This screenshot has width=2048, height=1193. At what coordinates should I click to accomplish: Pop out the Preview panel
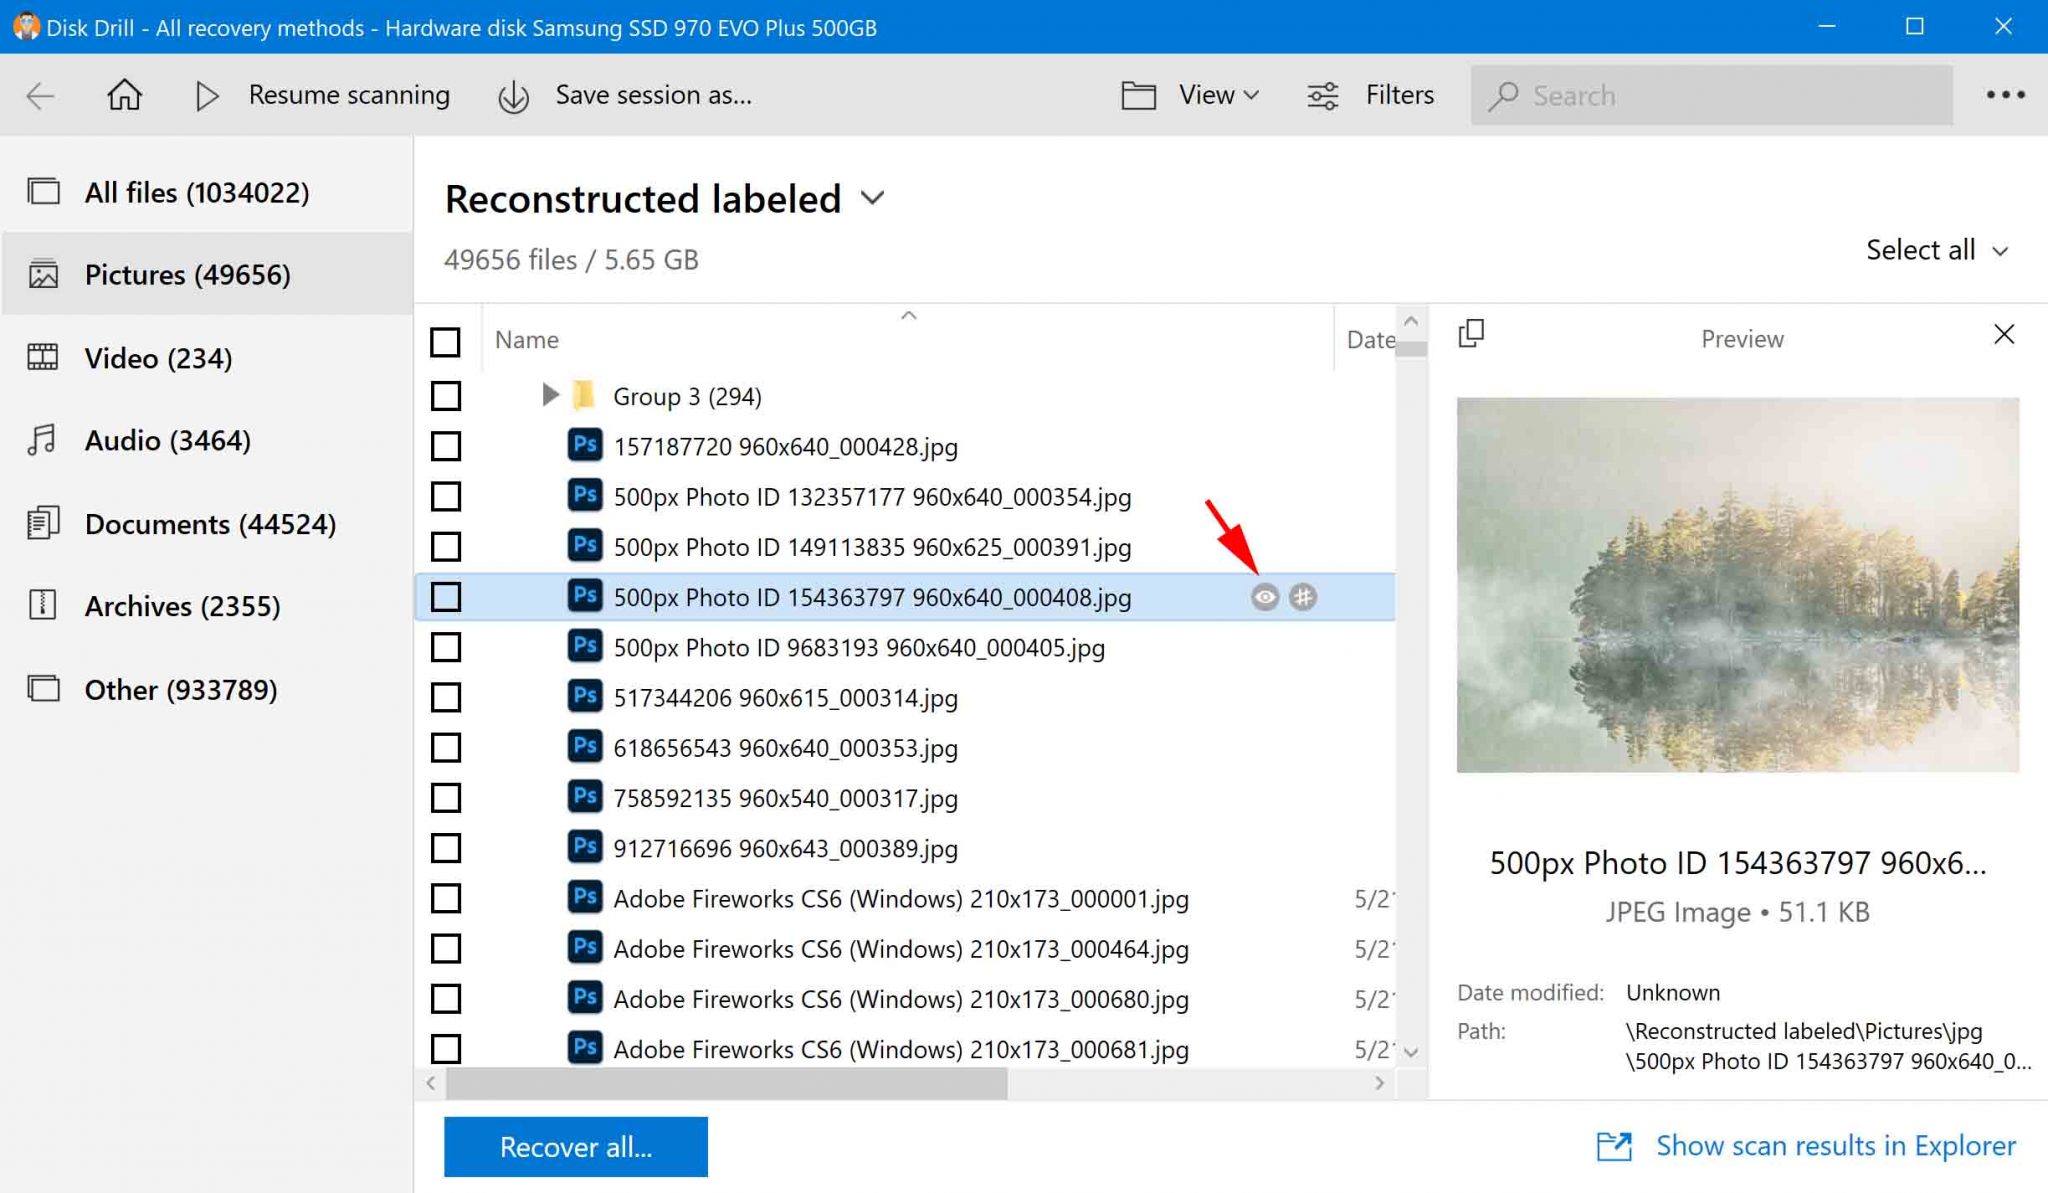pos(1470,334)
